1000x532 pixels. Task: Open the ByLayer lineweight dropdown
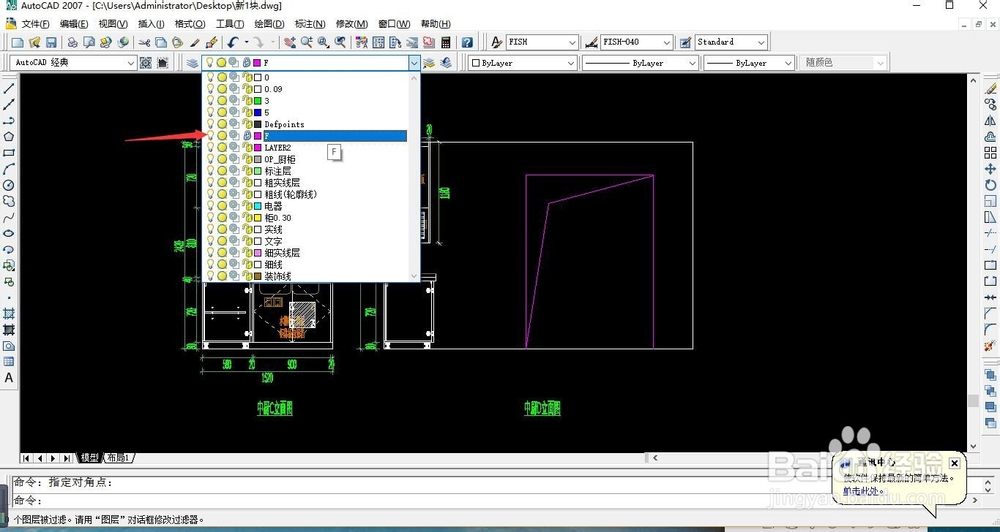point(788,63)
